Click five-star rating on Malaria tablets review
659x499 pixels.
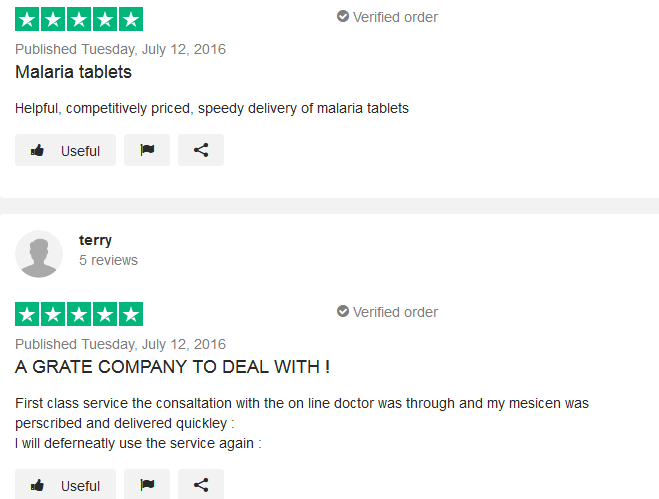click(79, 19)
